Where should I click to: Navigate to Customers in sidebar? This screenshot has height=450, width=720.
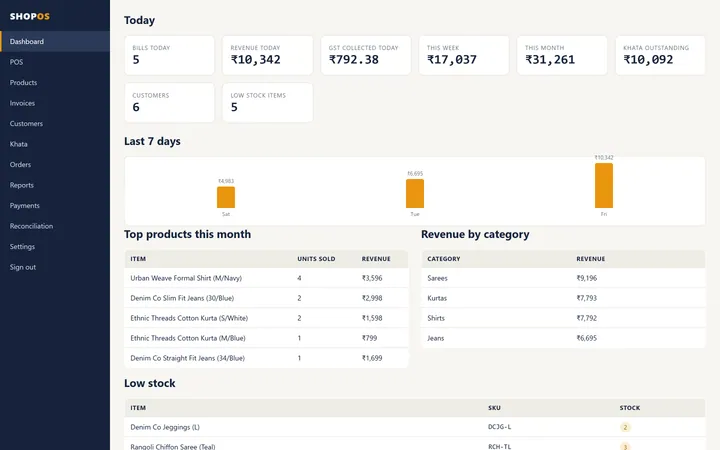[x=55, y=124]
